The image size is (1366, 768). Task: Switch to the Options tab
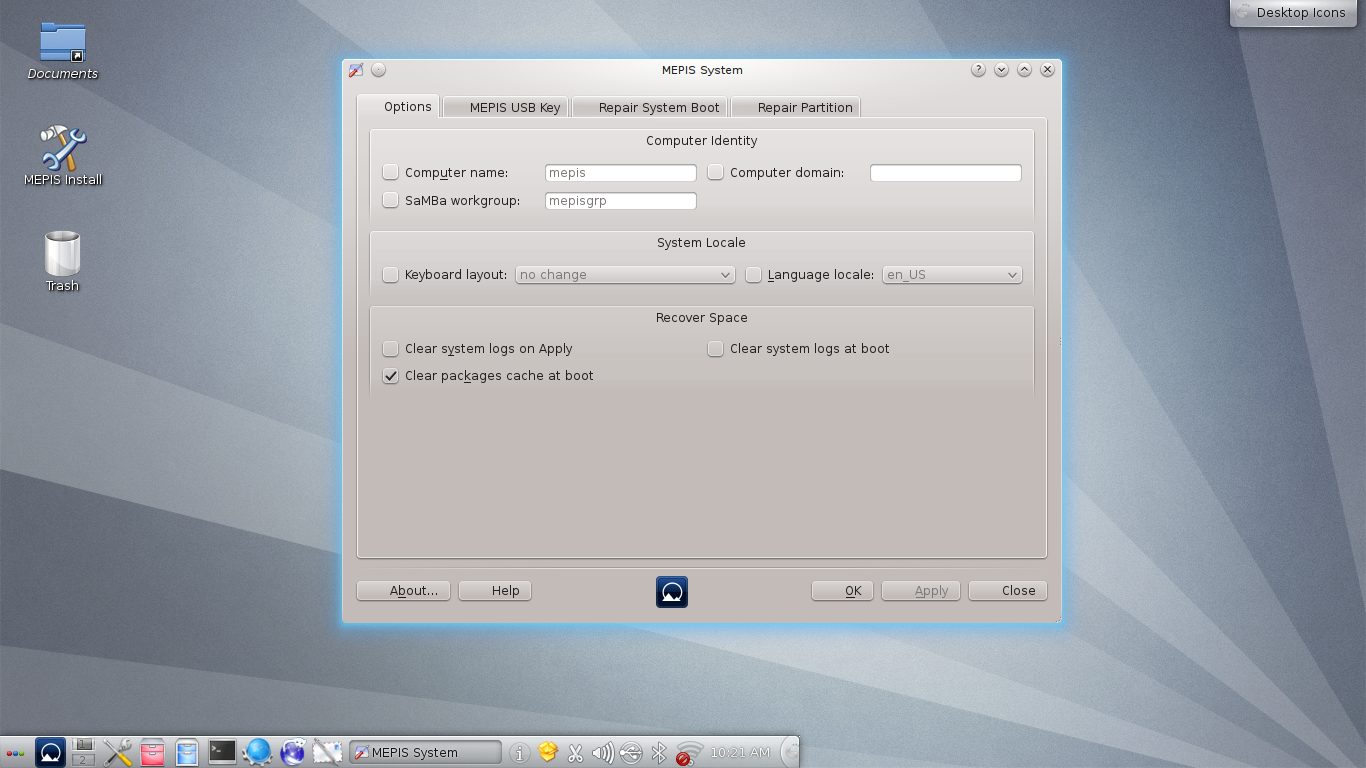click(x=398, y=106)
